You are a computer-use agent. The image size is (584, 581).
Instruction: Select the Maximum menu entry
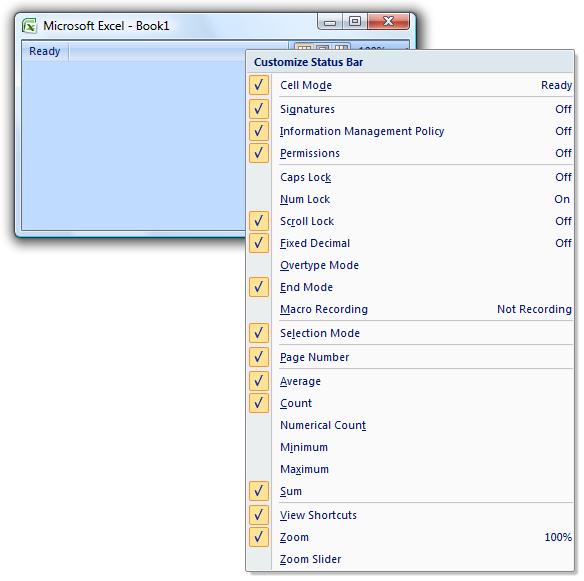pos(410,469)
